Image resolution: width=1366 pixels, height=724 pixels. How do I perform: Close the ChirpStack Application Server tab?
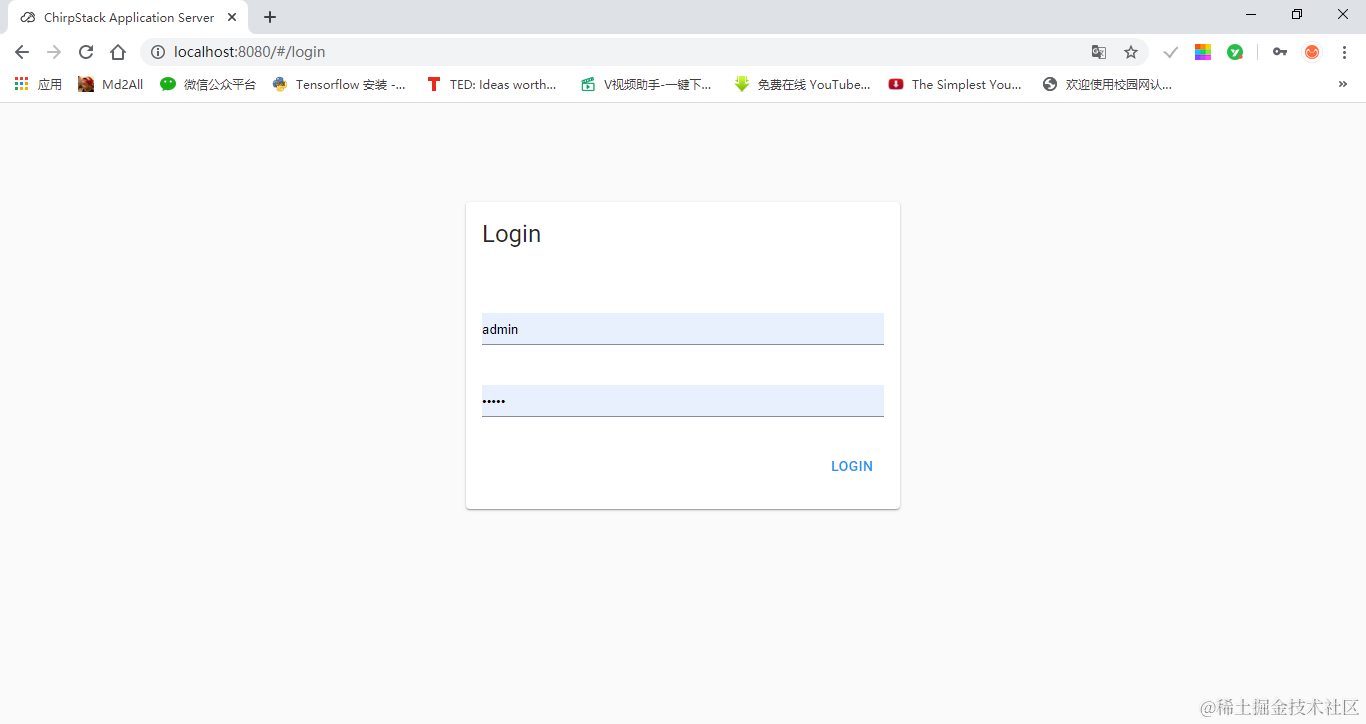point(232,17)
